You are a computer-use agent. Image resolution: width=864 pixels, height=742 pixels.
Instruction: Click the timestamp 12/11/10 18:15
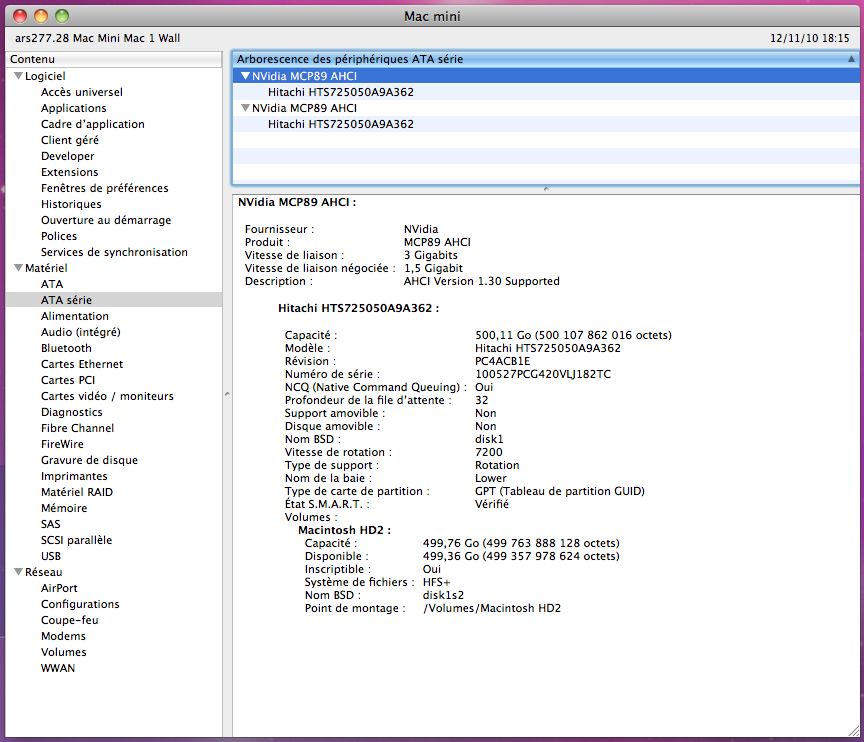pyautogui.click(x=809, y=38)
